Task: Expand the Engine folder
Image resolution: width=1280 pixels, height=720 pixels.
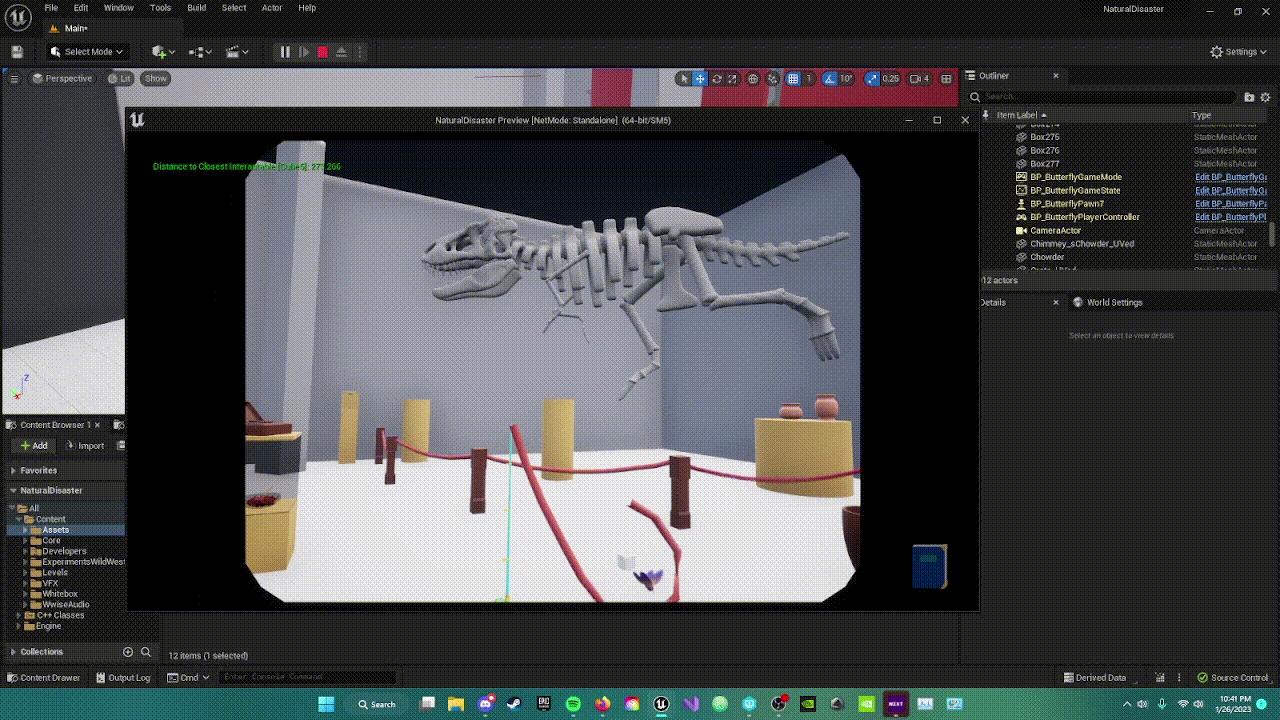Action: (x=20, y=626)
